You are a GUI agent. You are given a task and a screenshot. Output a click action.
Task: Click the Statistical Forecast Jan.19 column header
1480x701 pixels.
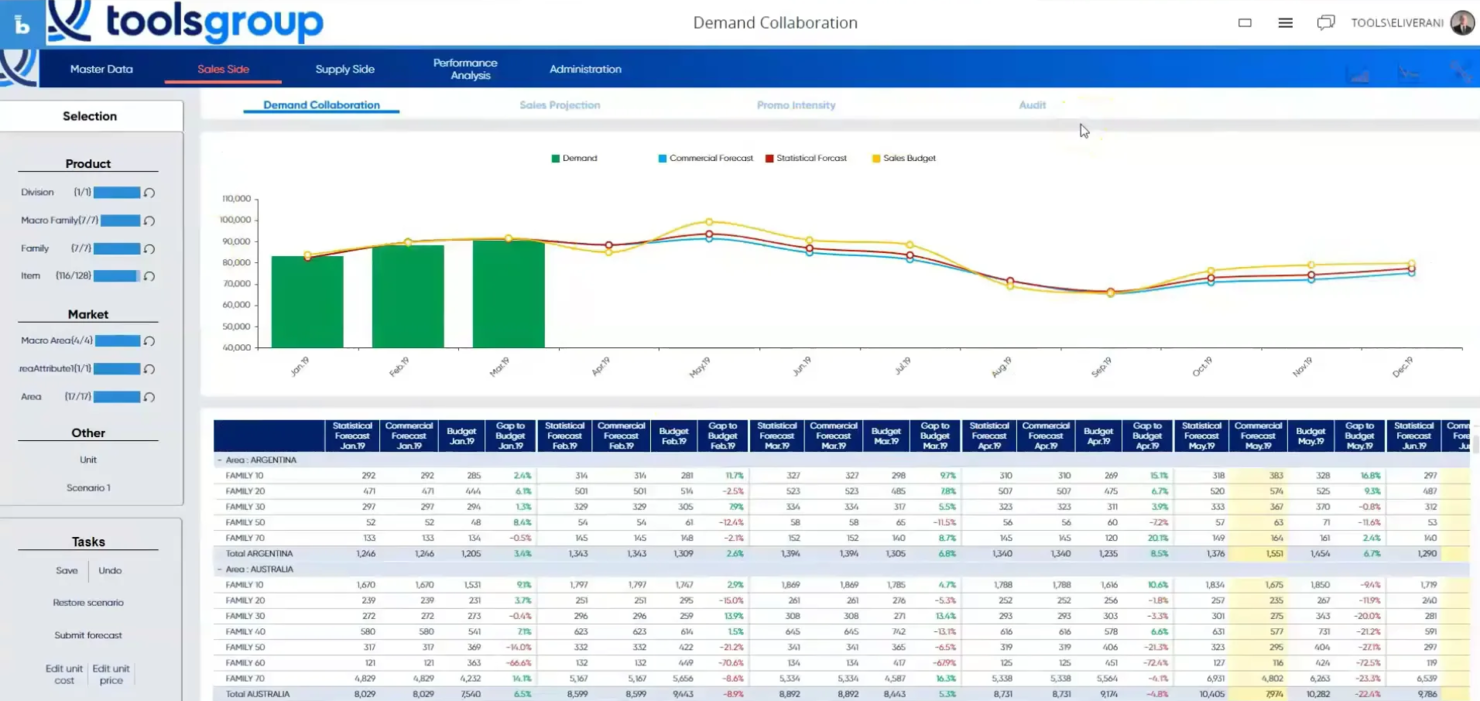(352, 435)
